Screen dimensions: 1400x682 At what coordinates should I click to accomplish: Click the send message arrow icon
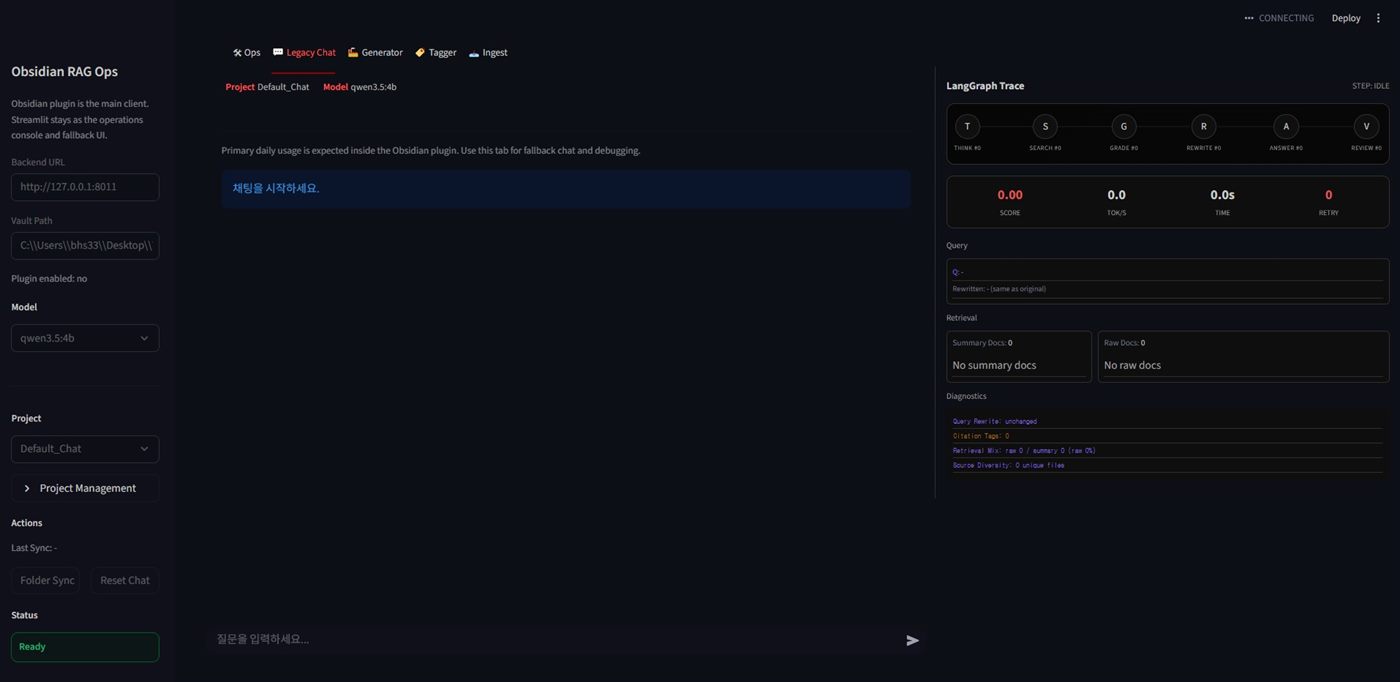tap(911, 639)
